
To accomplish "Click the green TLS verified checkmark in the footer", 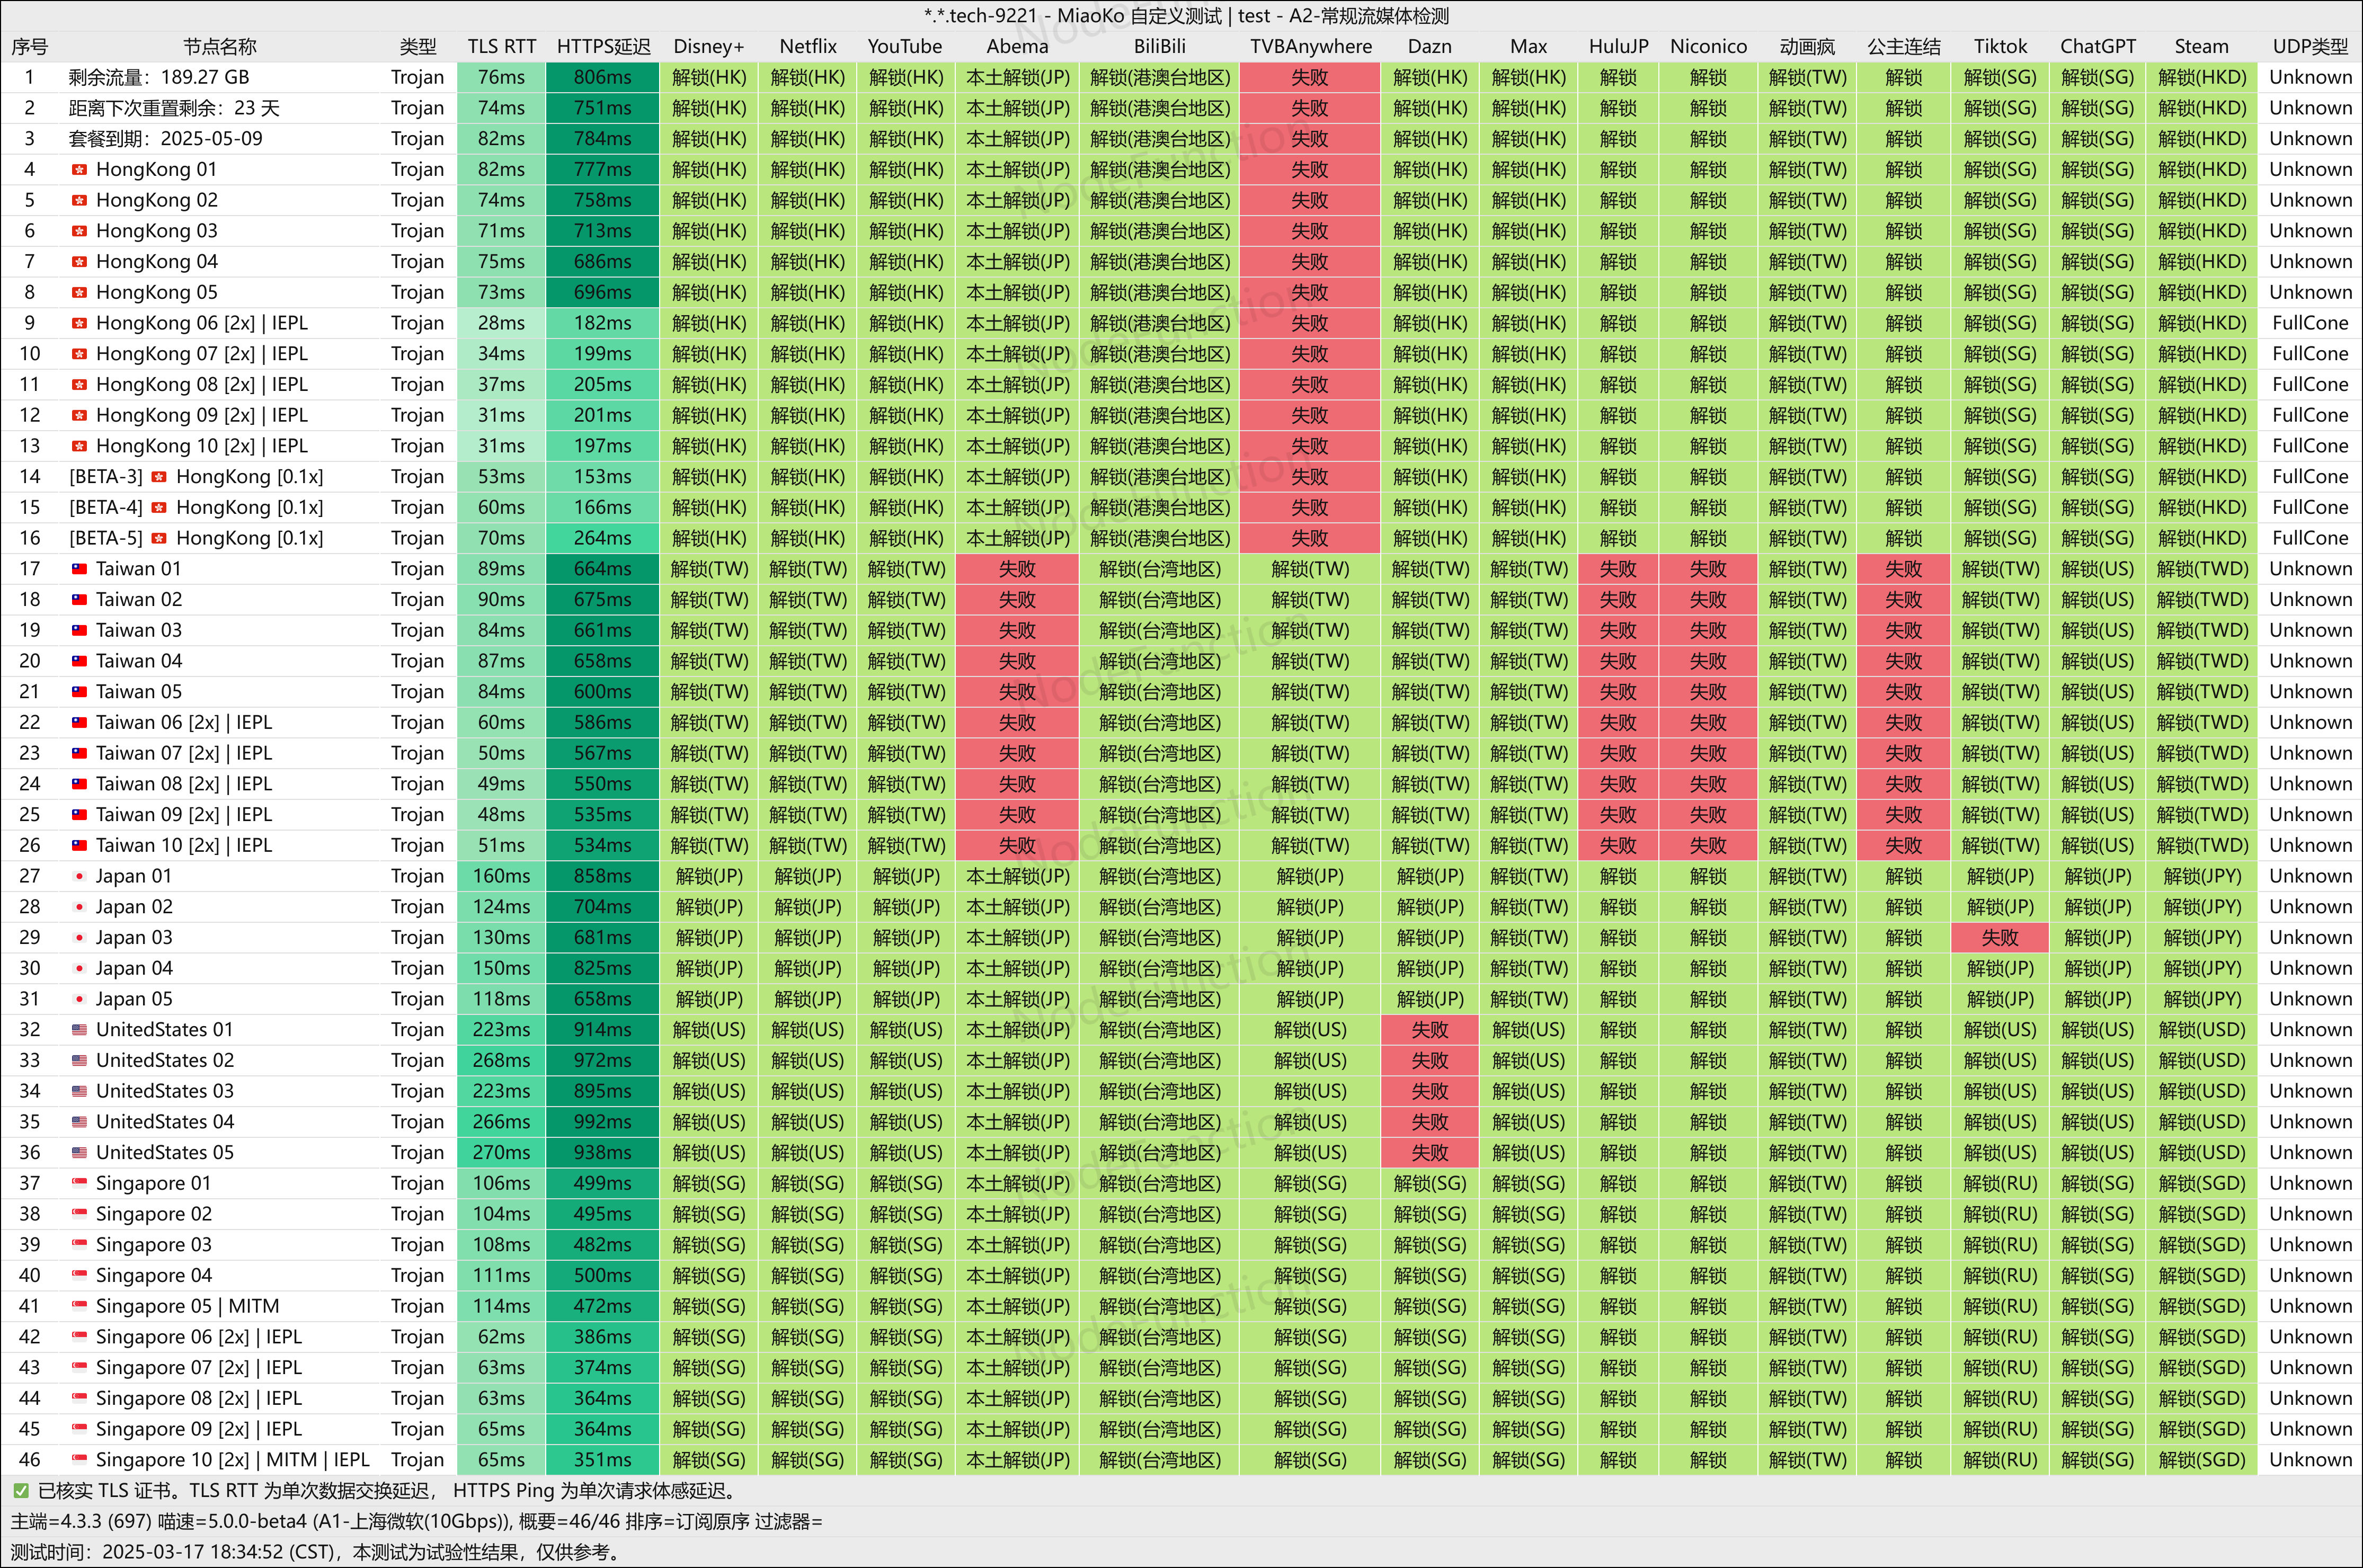I will click(x=20, y=1491).
